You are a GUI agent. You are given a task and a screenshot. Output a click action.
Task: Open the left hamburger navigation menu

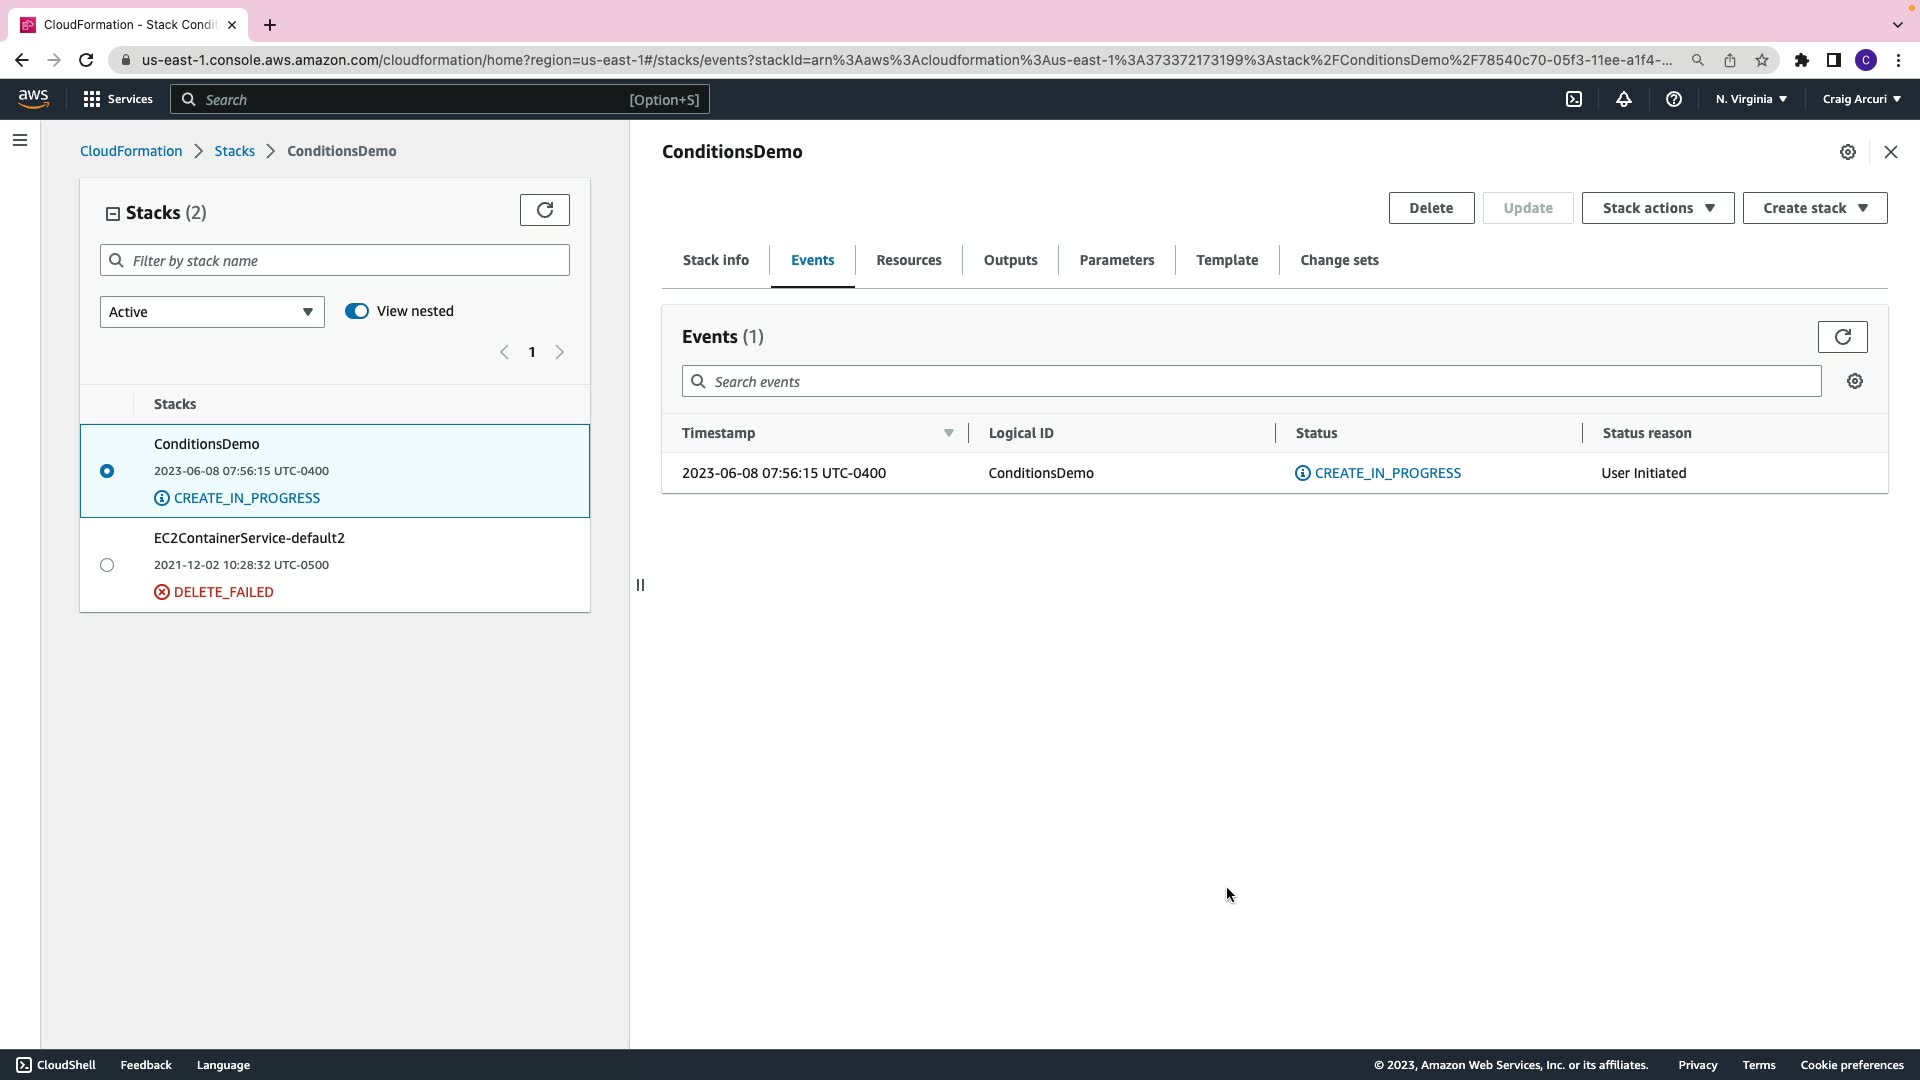coord(20,140)
